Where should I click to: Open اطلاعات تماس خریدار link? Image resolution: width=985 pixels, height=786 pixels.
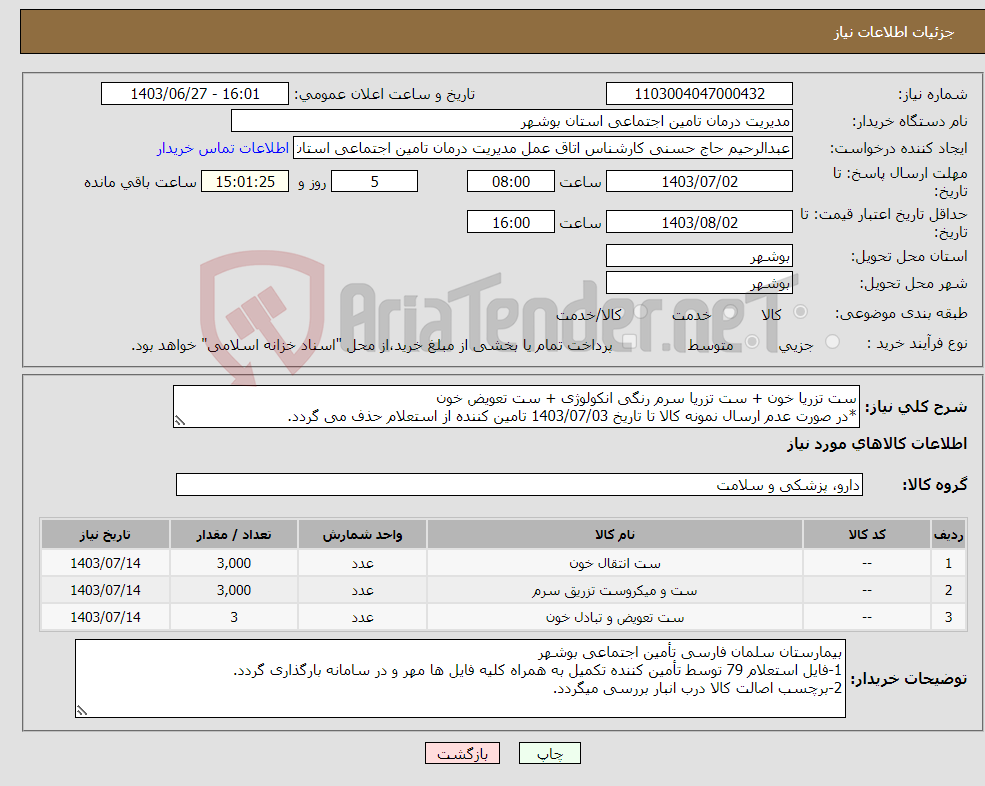click(x=223, y=148)
